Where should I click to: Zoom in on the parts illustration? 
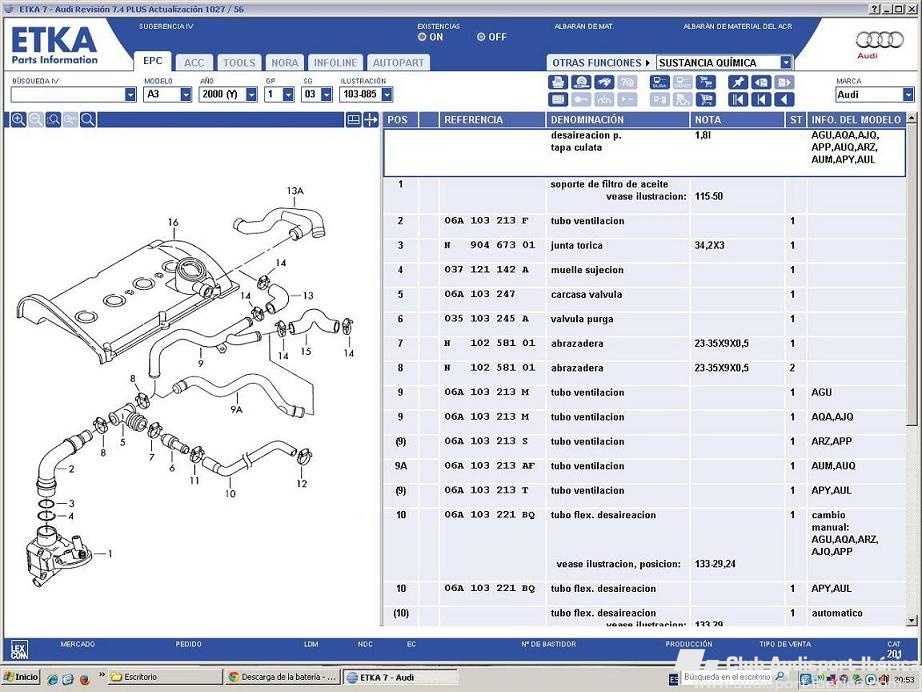18,120
